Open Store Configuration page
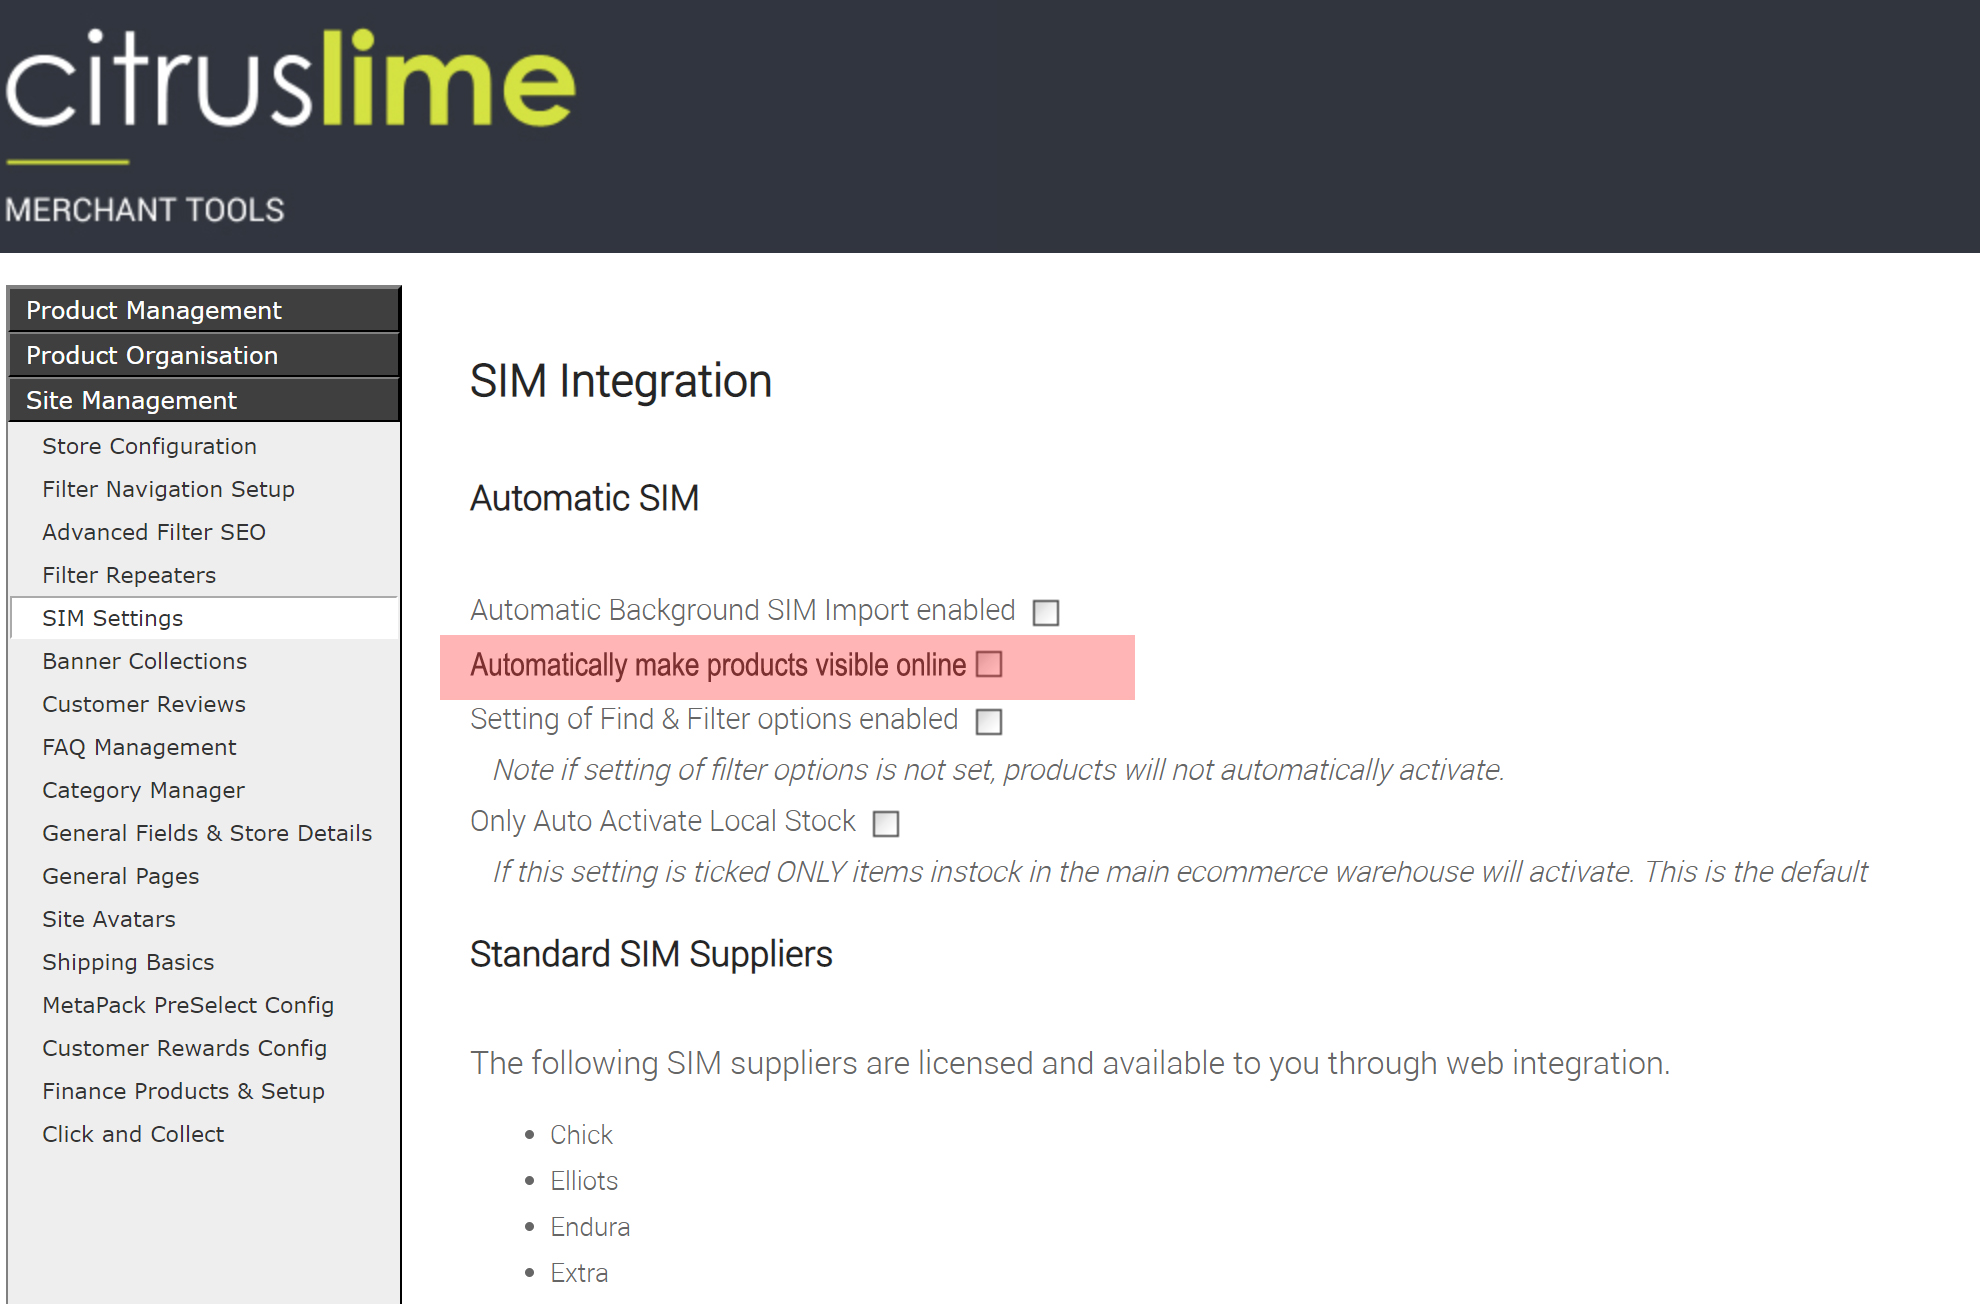The height and width of the screenshot is (1304, 1980). pos(149,446)
